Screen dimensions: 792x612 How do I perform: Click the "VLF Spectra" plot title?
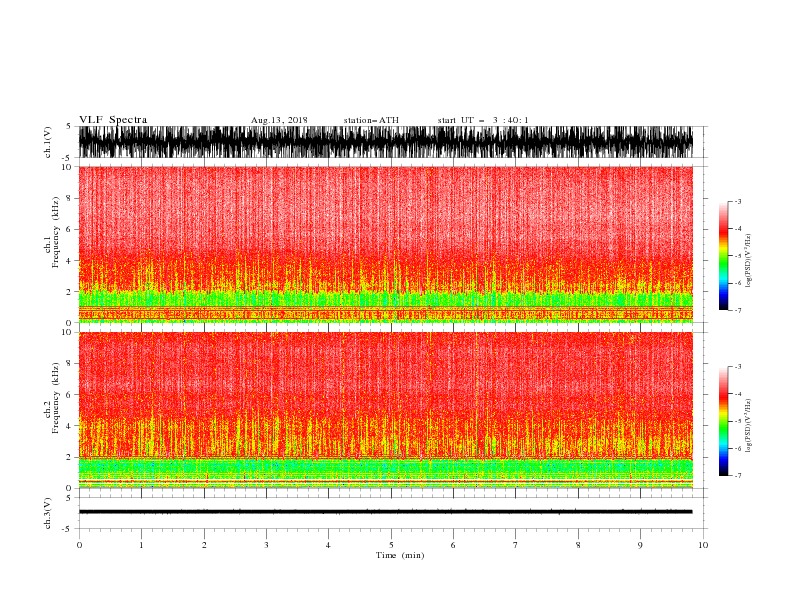coord(113,120)
